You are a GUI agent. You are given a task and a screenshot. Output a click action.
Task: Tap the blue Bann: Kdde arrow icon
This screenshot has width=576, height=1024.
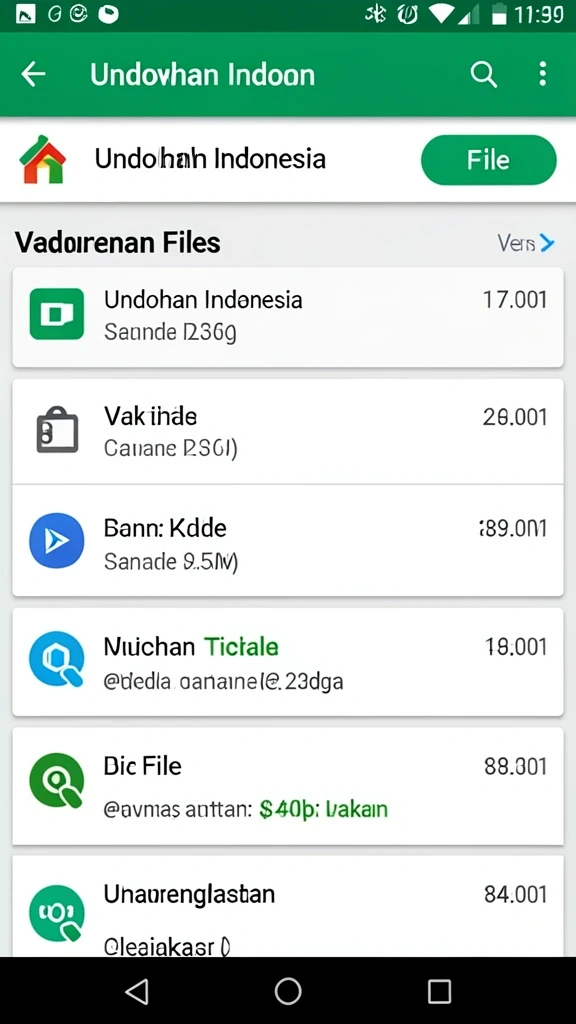tap(57, 541)
